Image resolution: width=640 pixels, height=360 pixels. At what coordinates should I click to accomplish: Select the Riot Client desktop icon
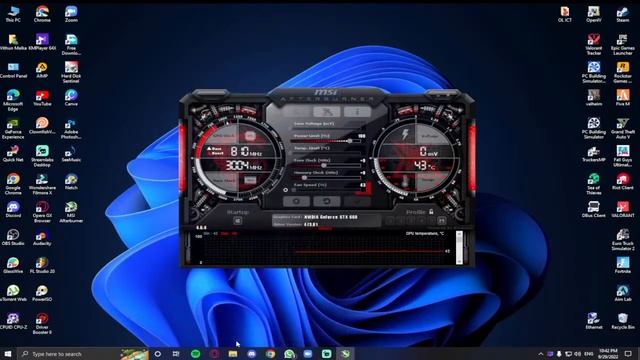622,182
